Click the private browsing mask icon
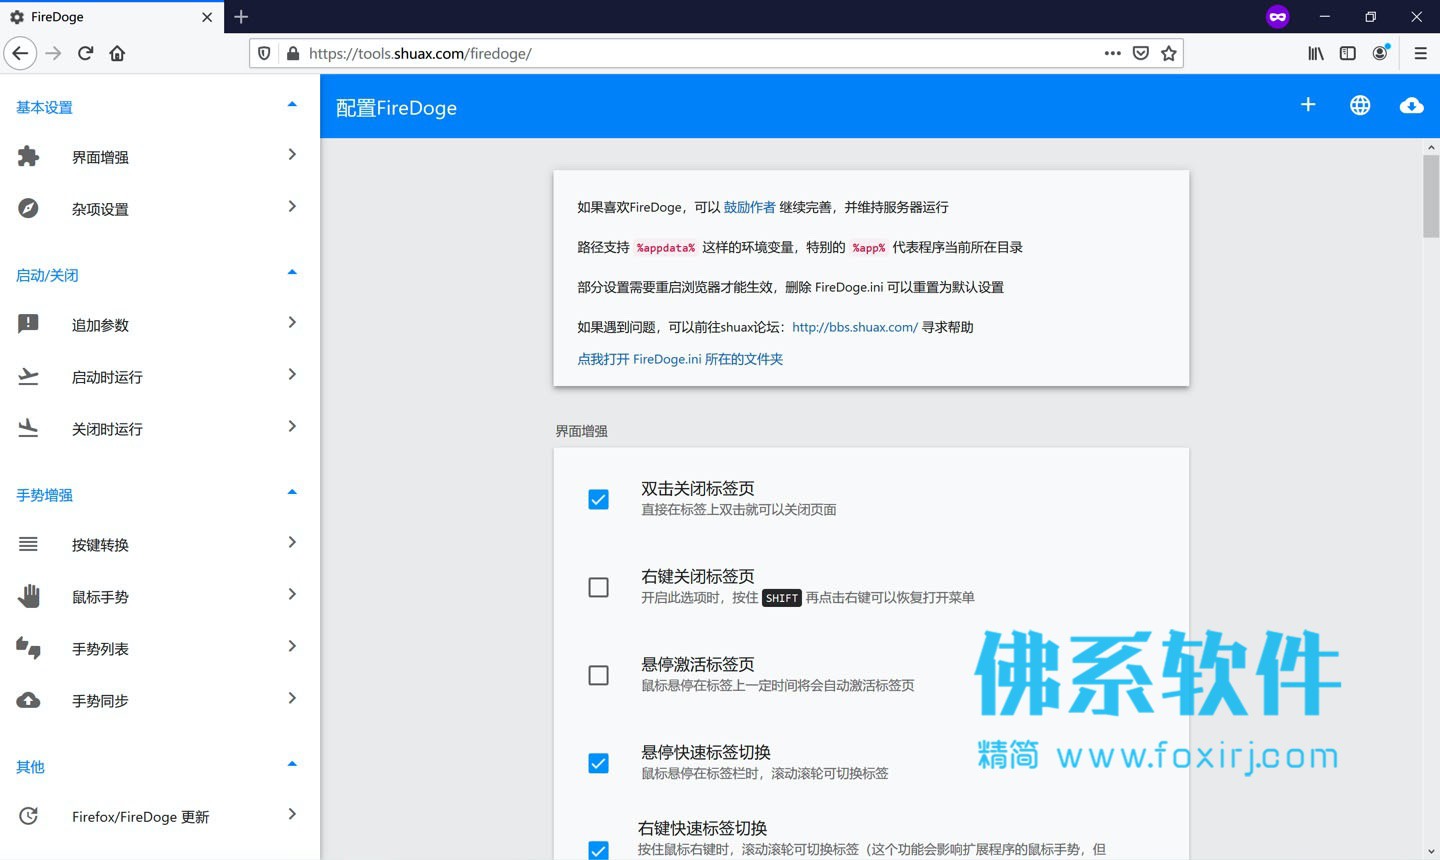Viewport: 1440px width, 860px height. coord(1277,17)
